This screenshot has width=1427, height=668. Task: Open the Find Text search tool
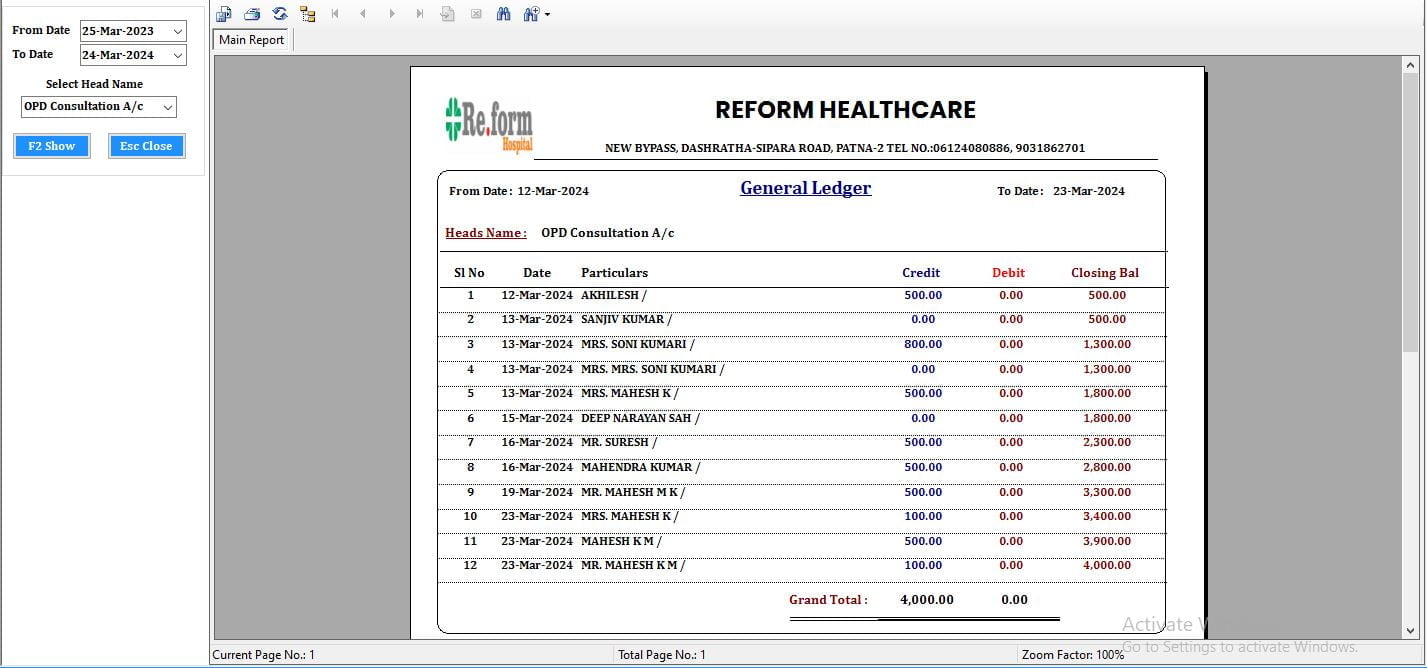[x=504, y=13]
